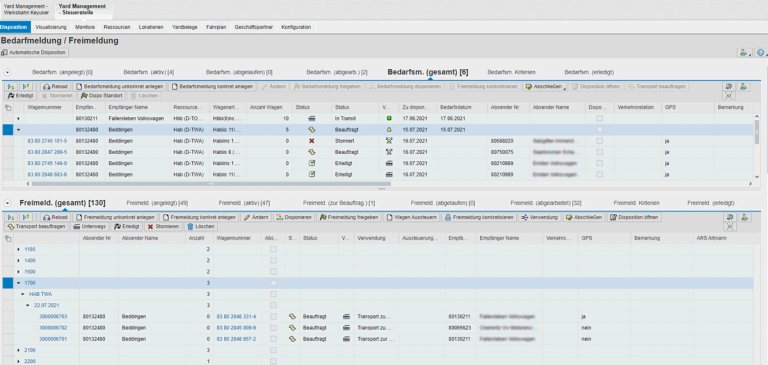Click Wagen Aussteuern
Viewport: 768px width, 365px height.
coord(411,217)
